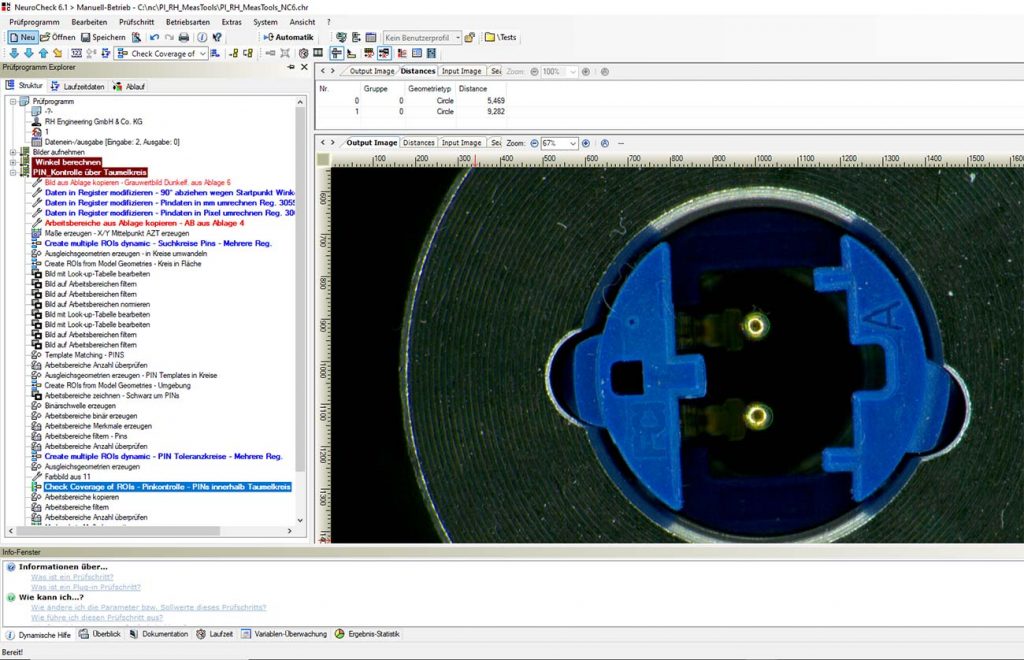
Task: Pin the Prüfprogramm Explorer panel
Action: click(291, 67)
